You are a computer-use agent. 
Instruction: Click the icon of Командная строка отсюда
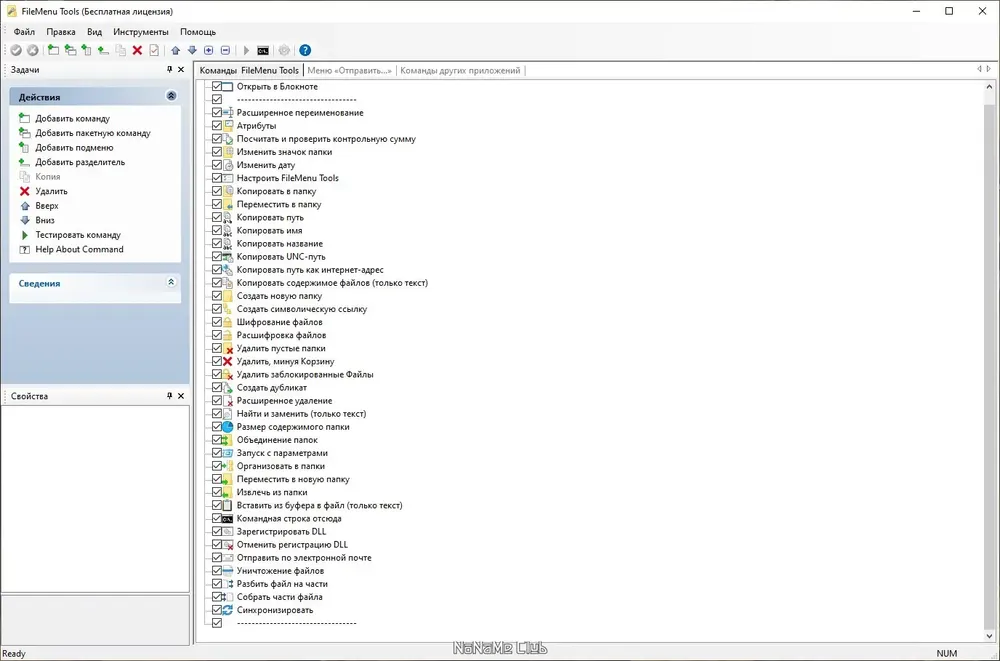point(228,519)
